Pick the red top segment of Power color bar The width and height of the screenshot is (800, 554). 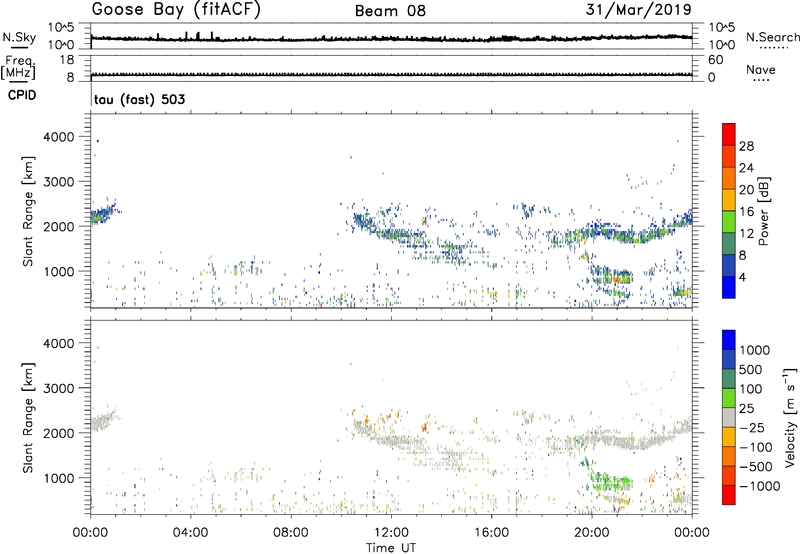[x=729, y=134]
